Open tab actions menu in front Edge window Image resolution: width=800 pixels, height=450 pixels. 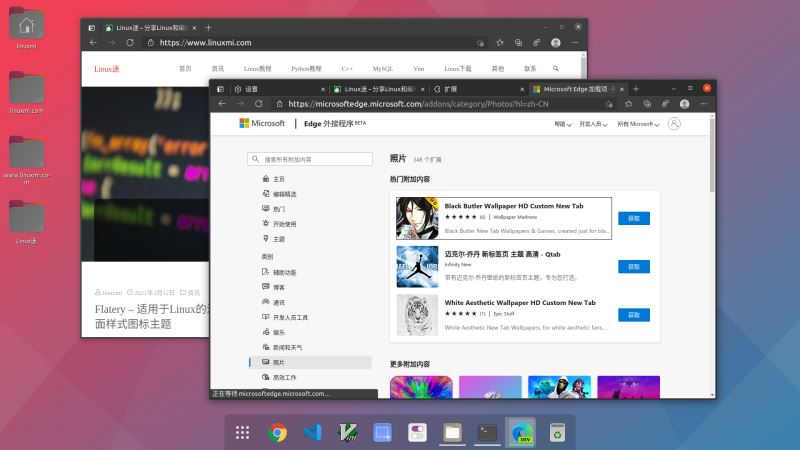click(220, 89)
